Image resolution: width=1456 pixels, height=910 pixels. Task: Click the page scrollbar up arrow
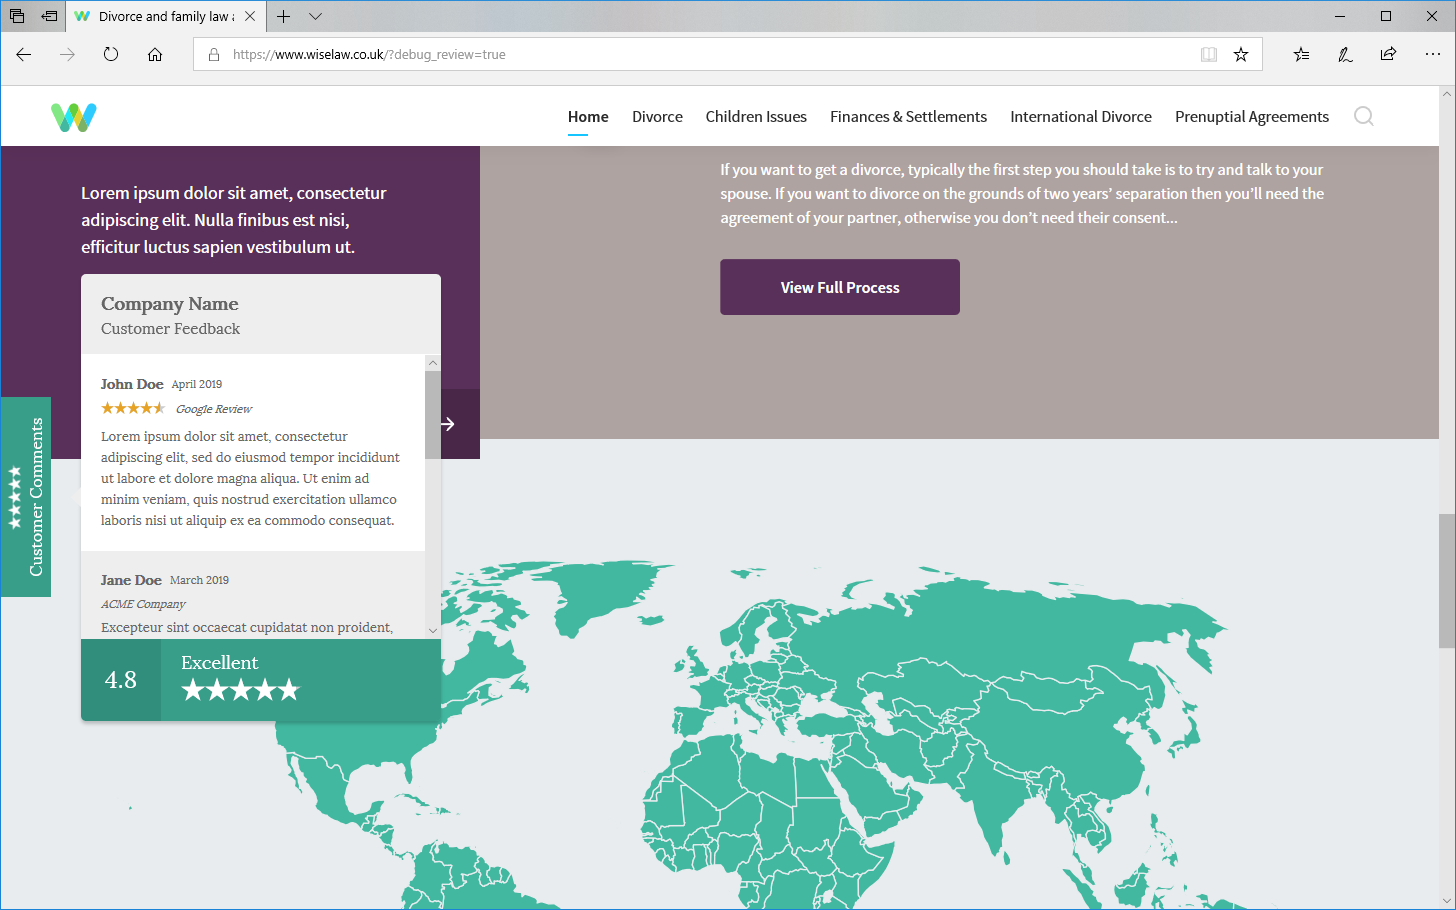(1447, 94)
